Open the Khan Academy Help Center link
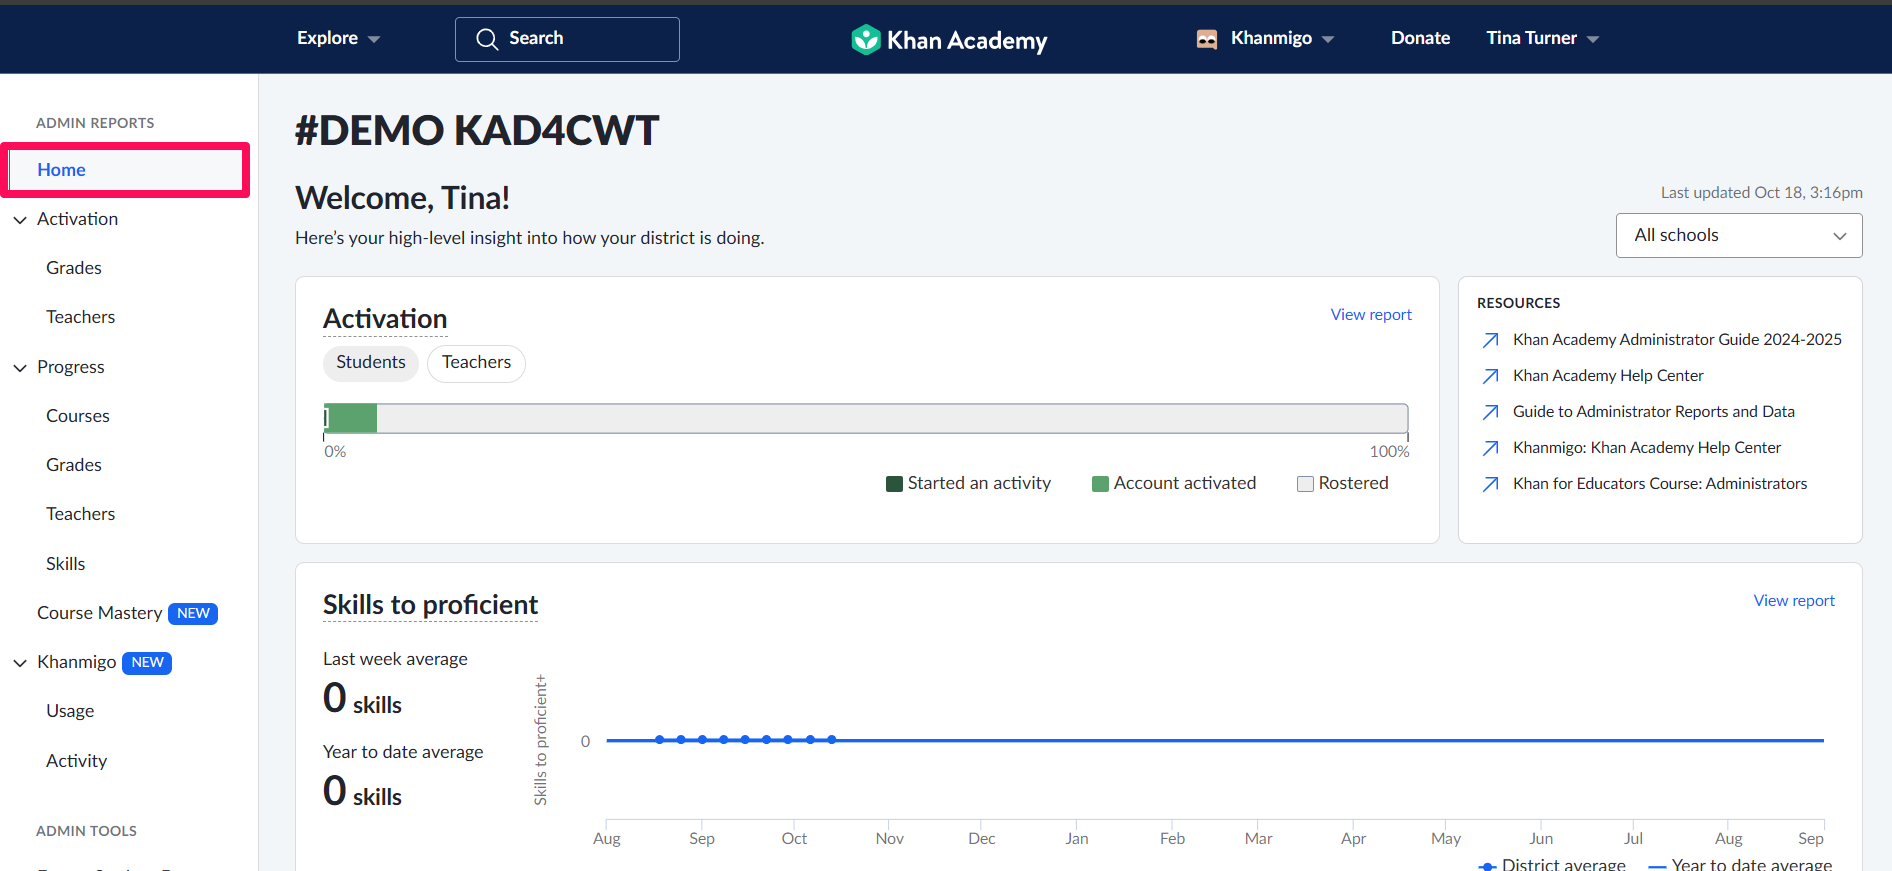Image resolution: width=1892 pixels, height=871 pixels. click(1608, 376)
